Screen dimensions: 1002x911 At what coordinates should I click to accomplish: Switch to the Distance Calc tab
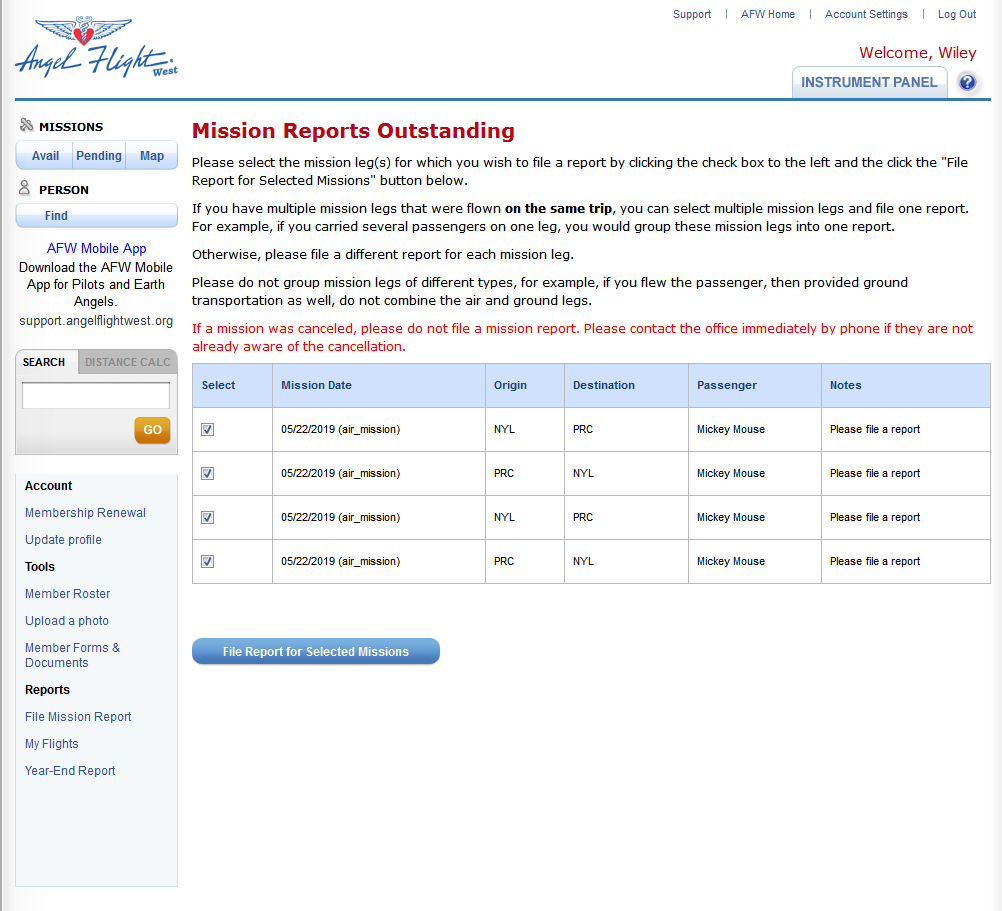click(128, 362)
